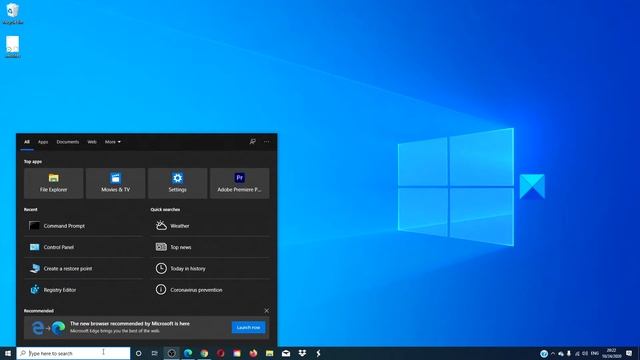
Task: Open File Explorer from Top apps
Action: click(53, 183)
